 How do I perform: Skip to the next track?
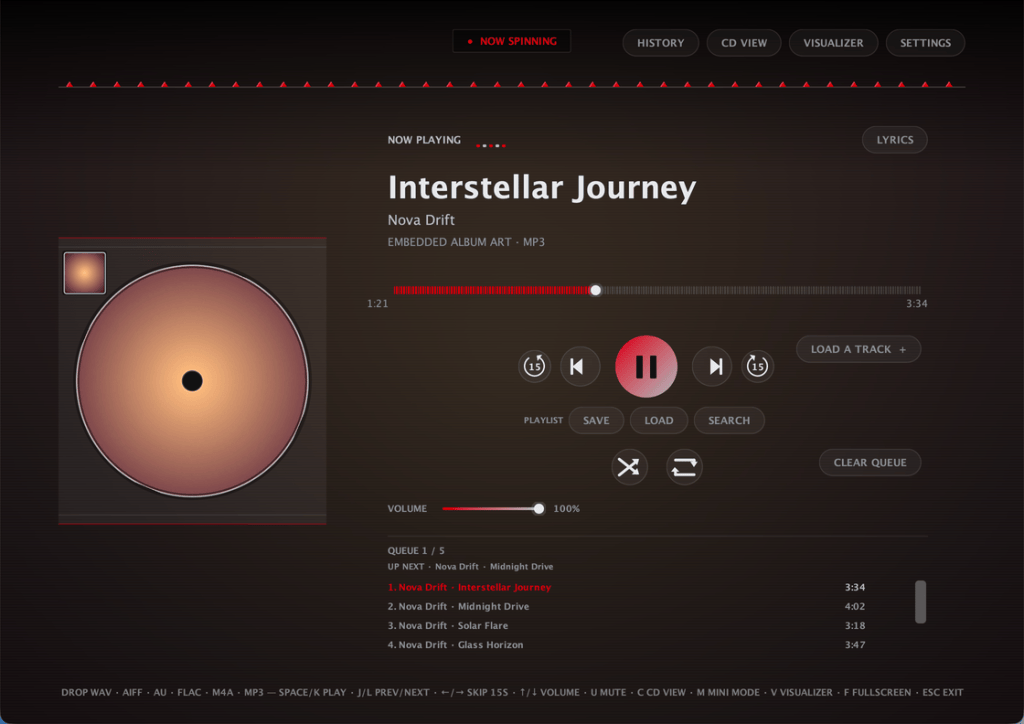coord(712,366)
